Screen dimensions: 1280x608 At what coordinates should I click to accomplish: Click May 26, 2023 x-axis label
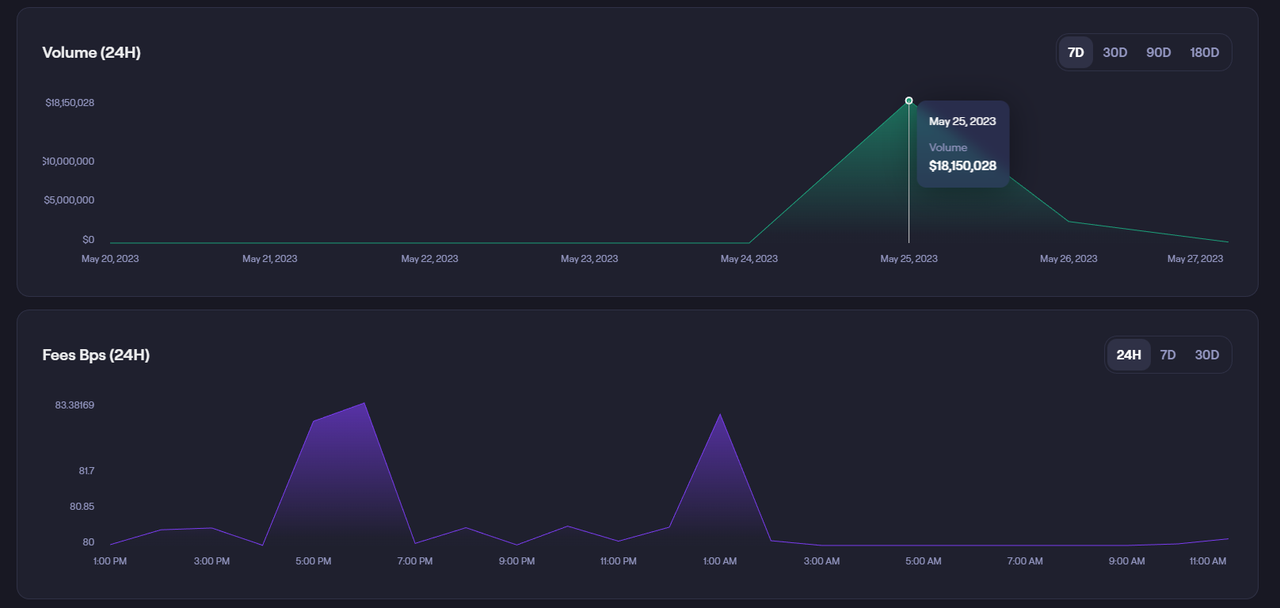pyautogui.click(x=1068, y=259)
